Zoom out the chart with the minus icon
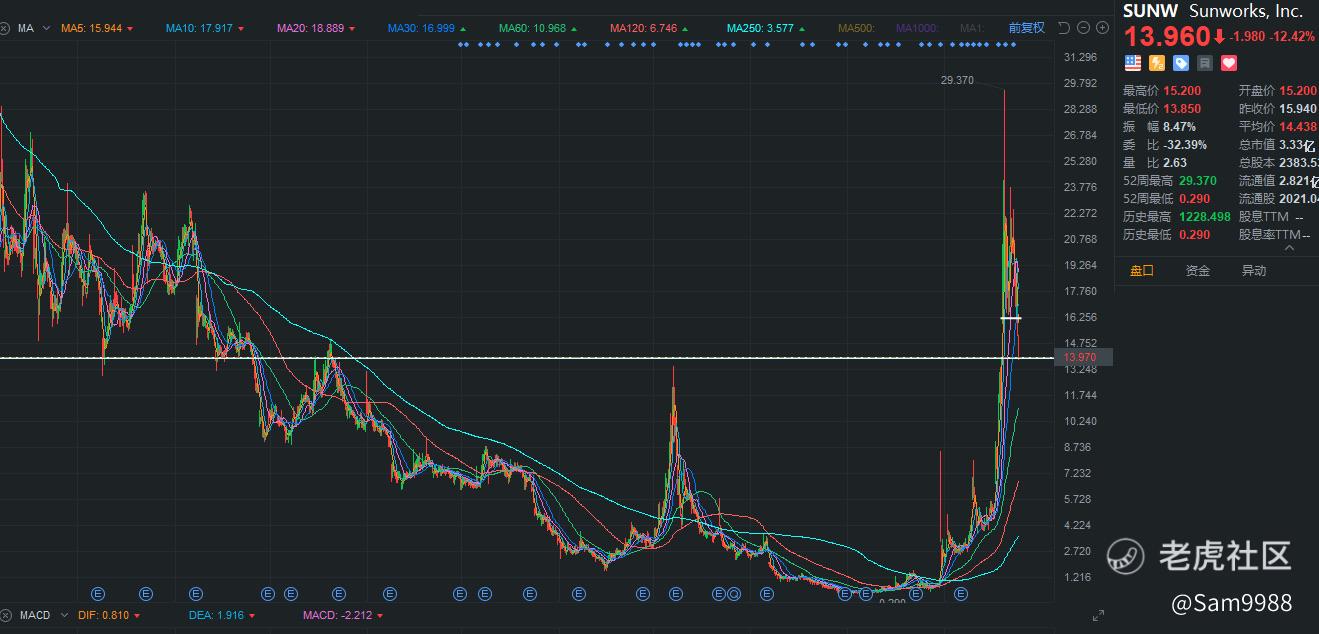 (1082, 28)
